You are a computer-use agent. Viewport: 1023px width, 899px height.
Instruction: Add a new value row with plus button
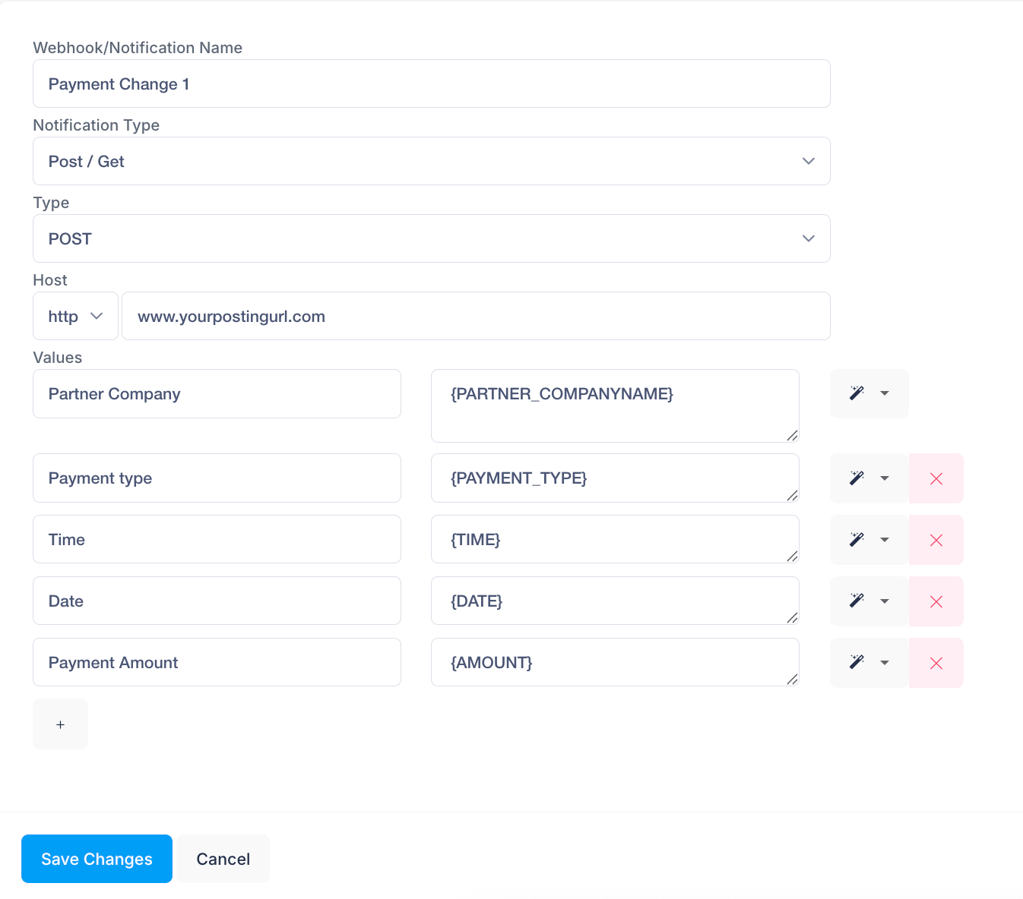tap(60, 724)
